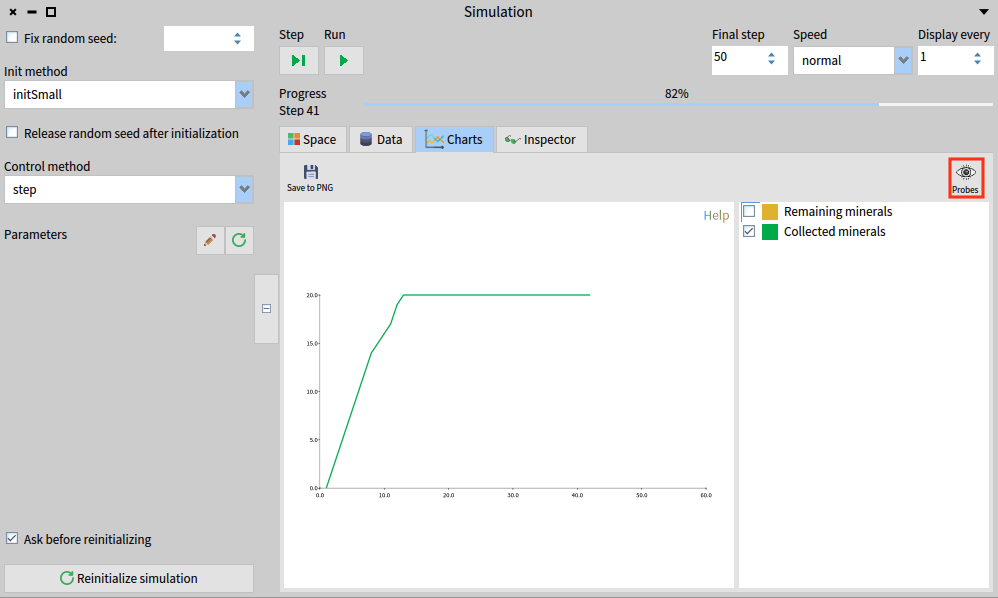The height and width of the screenshot is (598, 998).
Task: Click the pencil edit parameters icon
Action: (210, 240)
